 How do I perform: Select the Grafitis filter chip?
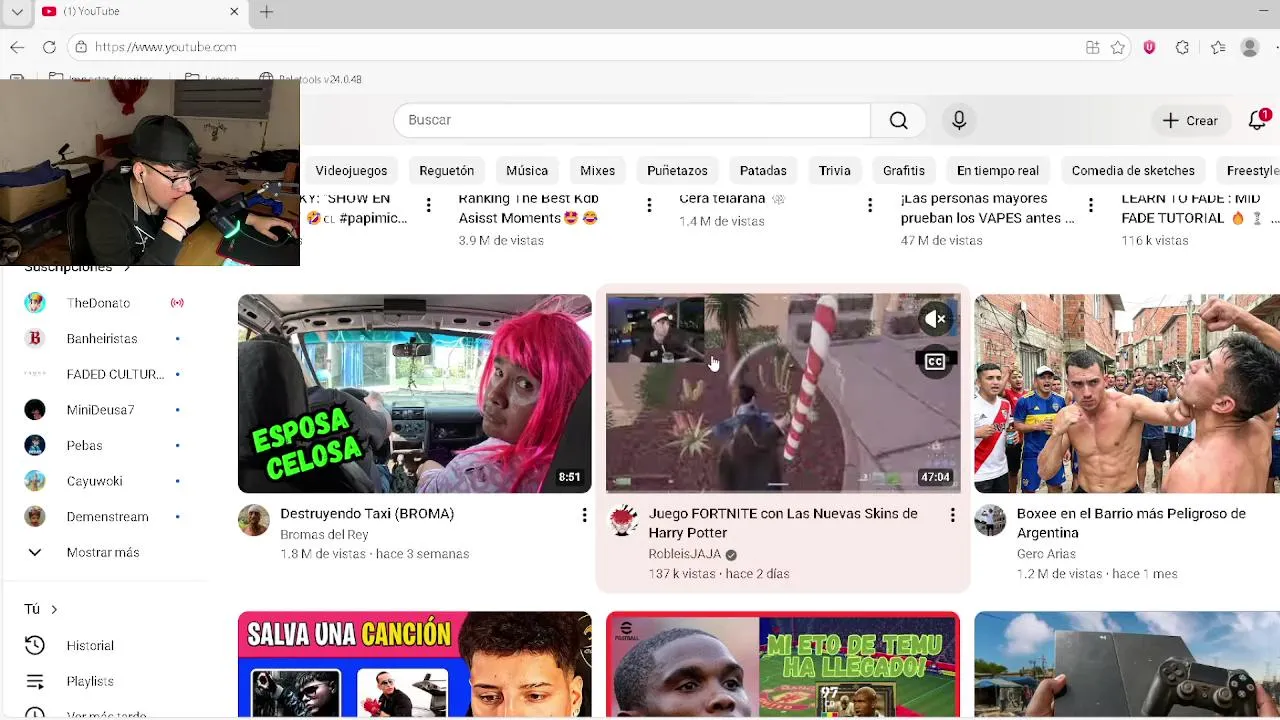tap(904, 170)
